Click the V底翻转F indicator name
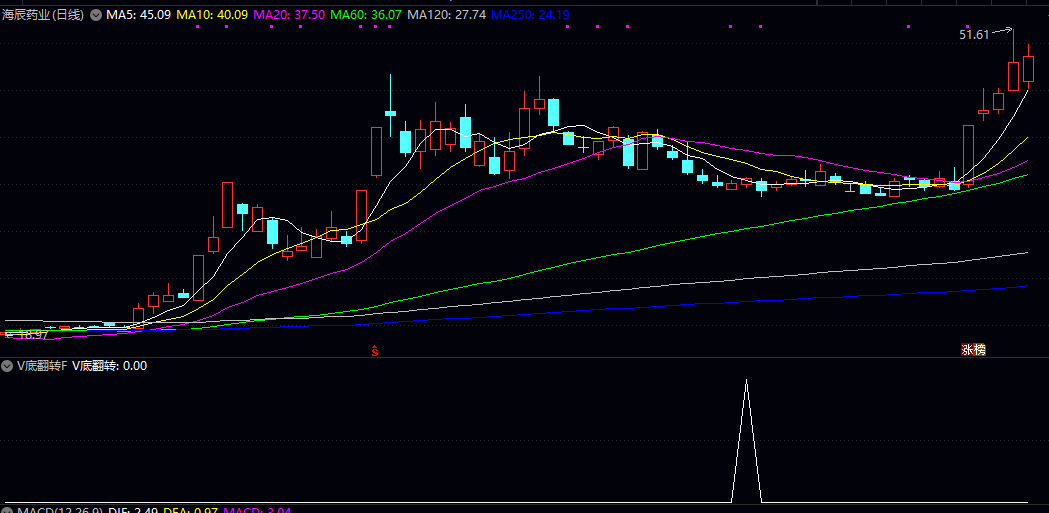Screen dimensions: 1049x513 pos(42,366)
